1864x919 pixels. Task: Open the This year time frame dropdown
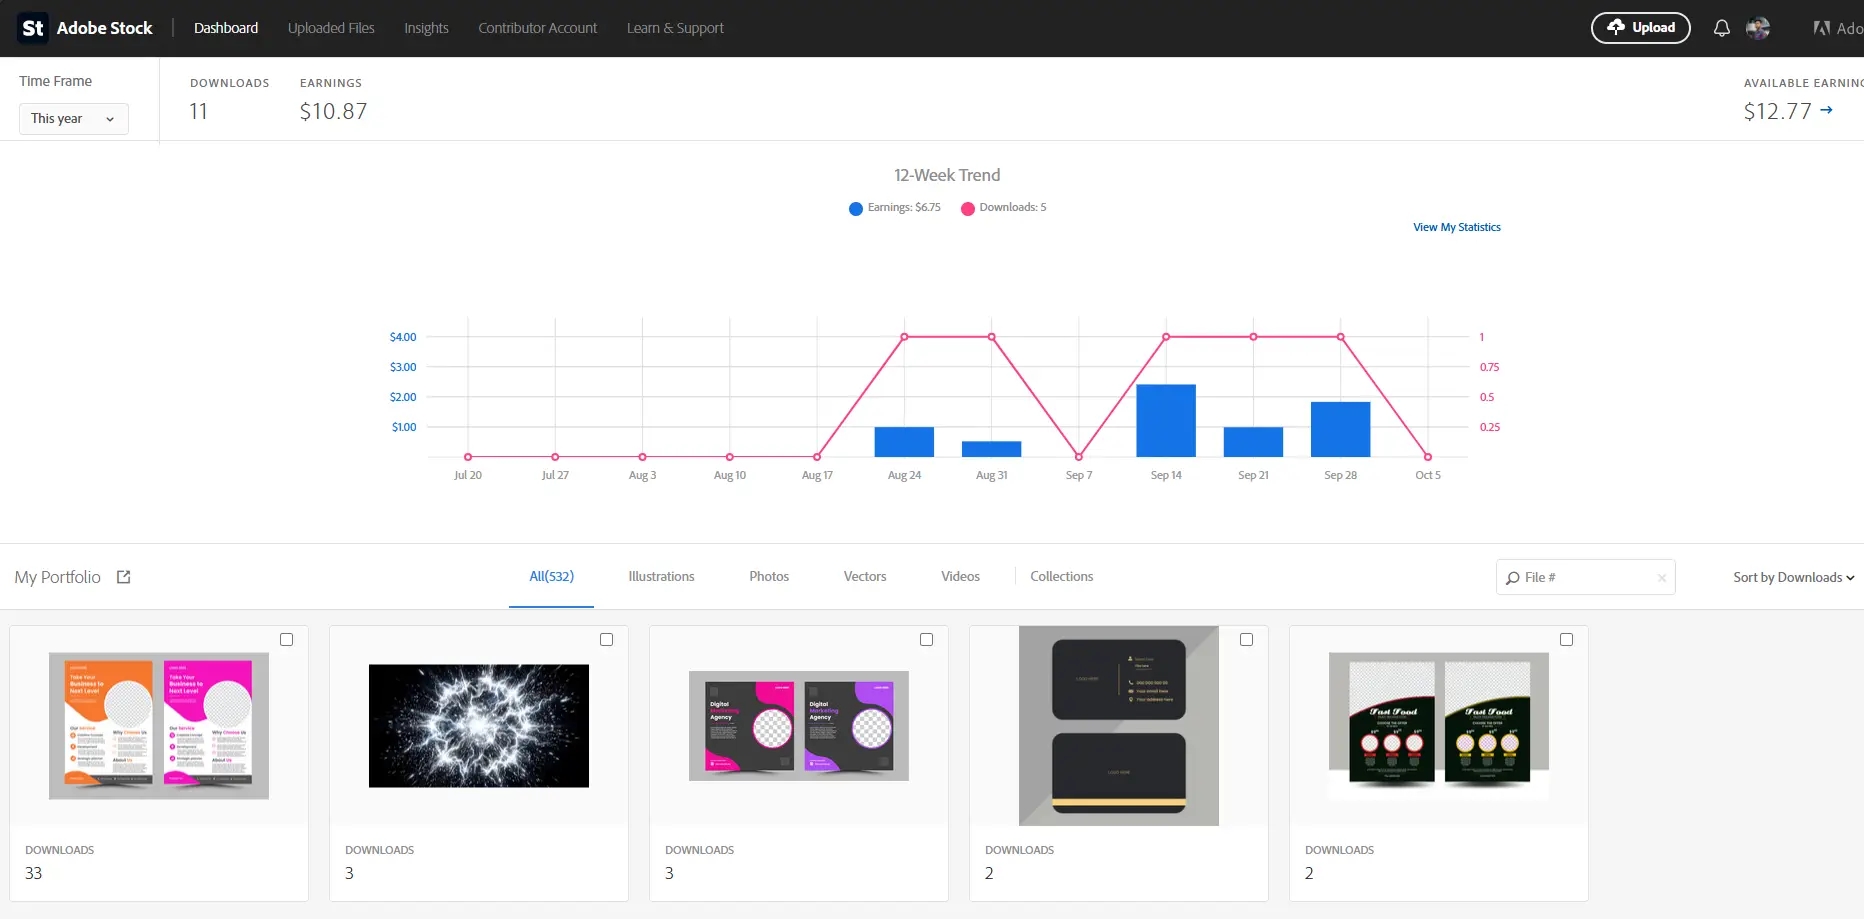74,119
